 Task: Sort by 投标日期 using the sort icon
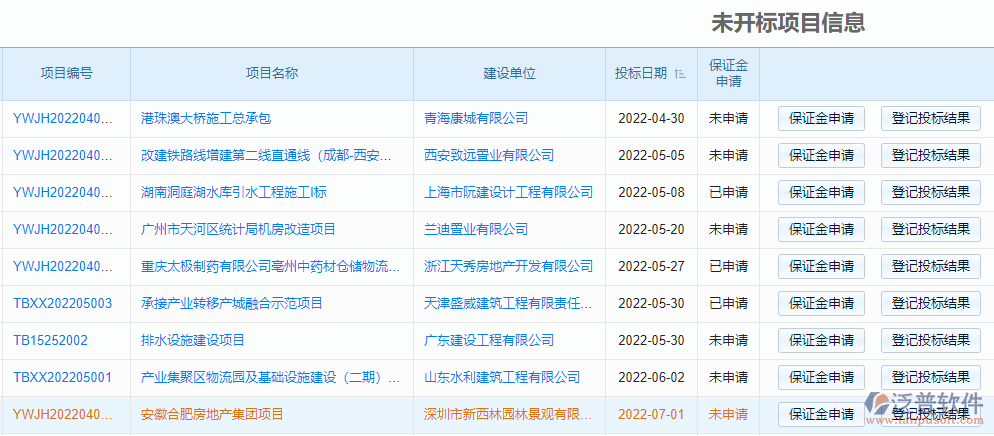(x=681, y=73)
